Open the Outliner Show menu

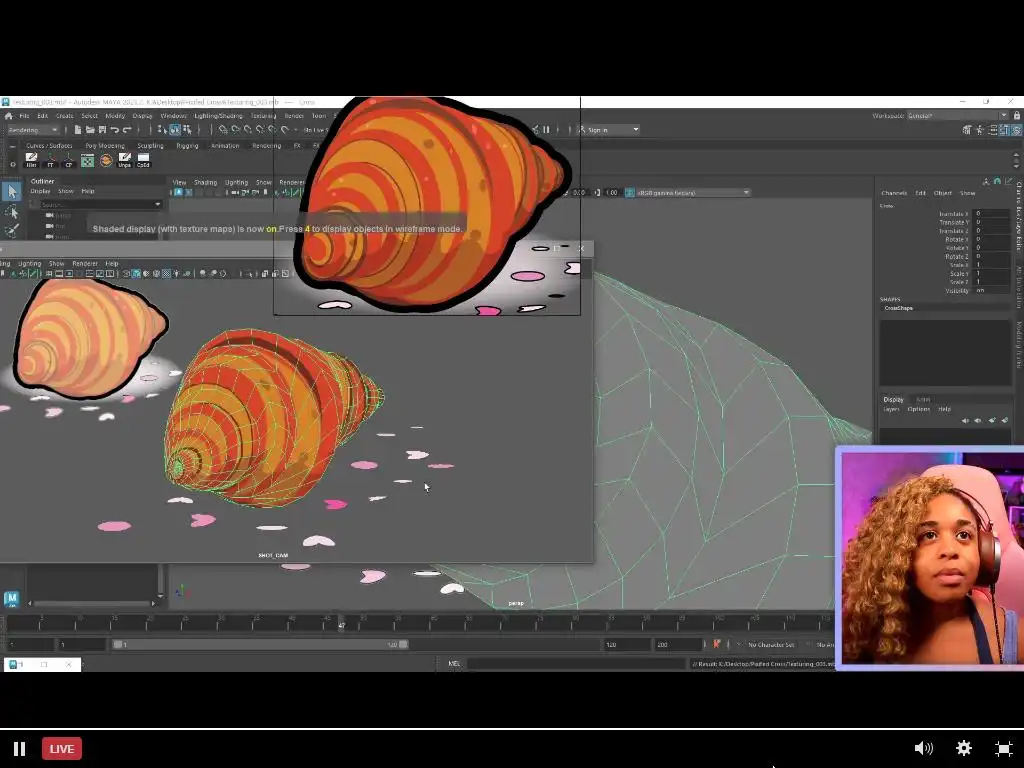[x=66, y=191]
